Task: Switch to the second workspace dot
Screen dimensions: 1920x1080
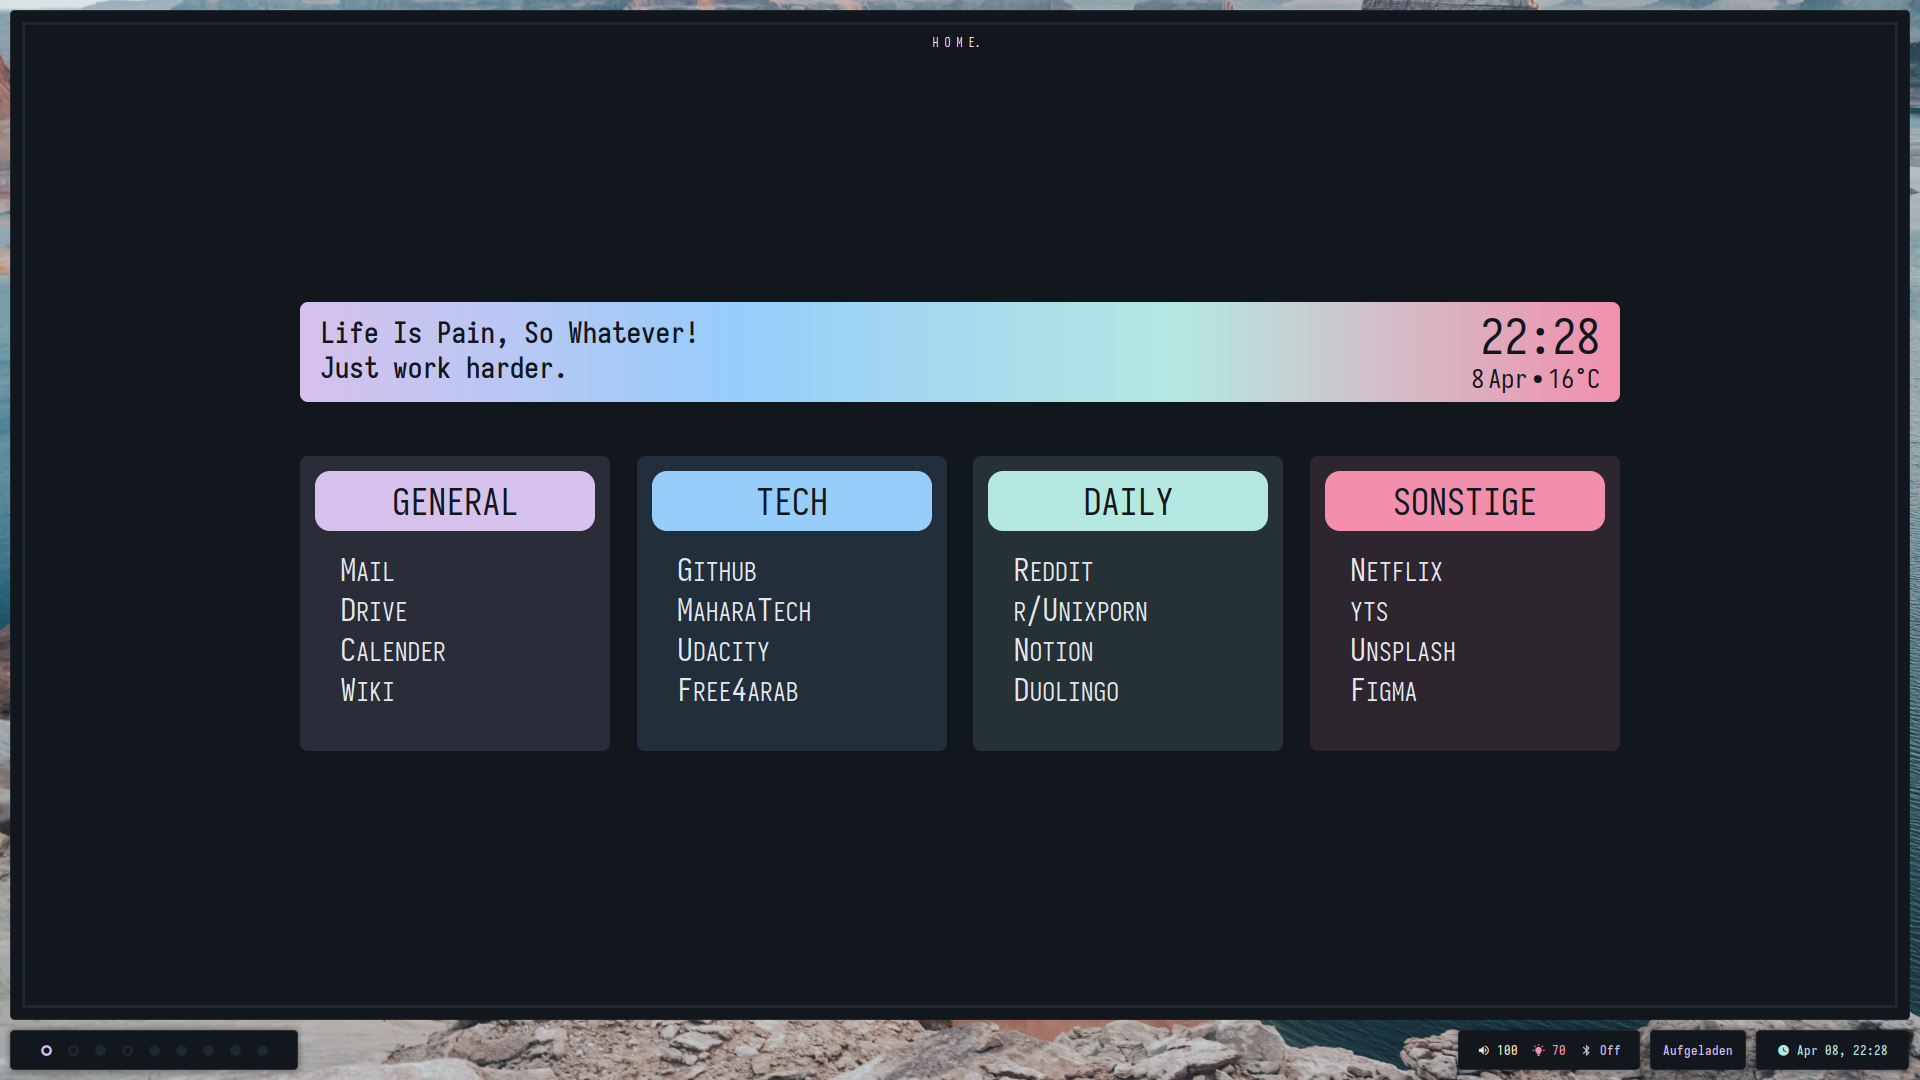Action: point(73,1050)
